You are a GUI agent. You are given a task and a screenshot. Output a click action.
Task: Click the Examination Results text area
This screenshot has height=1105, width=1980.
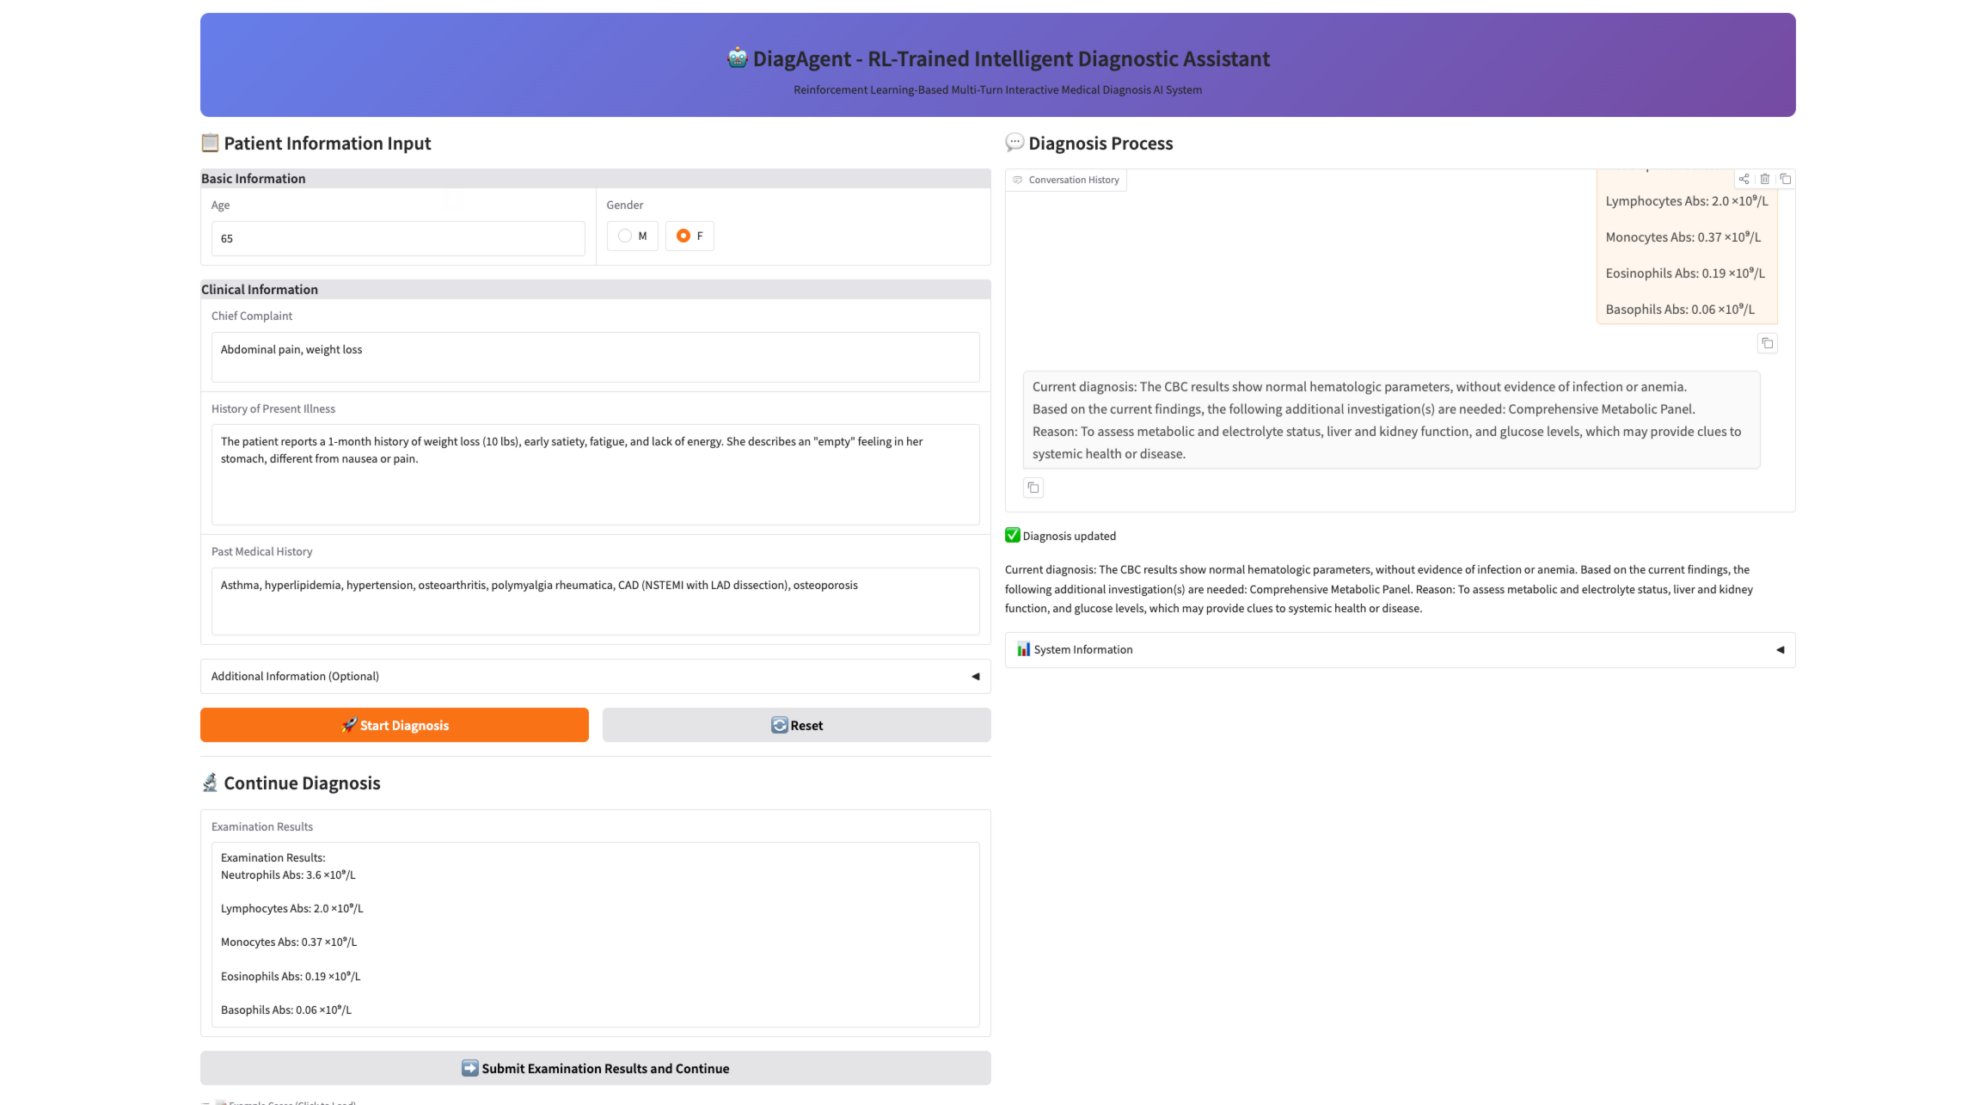click(594, 934)
